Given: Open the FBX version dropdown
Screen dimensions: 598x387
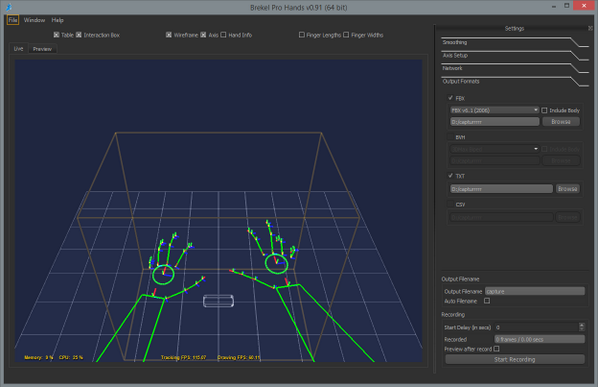Looking at the screenshot, I should point(494,110).
